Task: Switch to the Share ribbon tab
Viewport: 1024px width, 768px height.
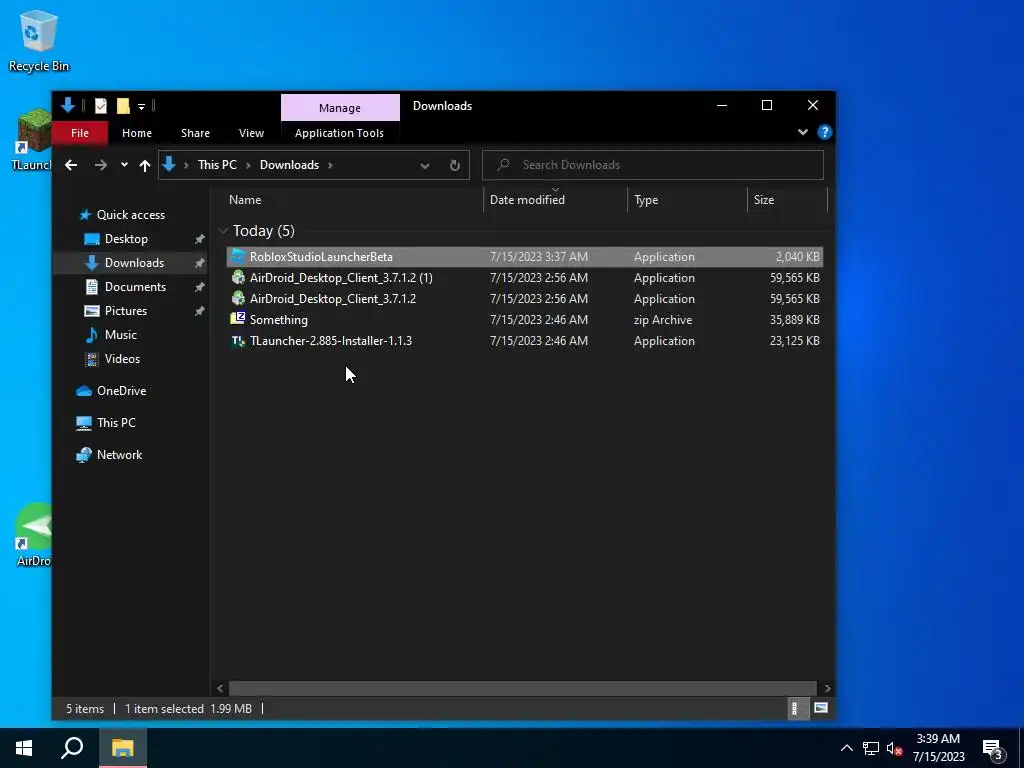Action: [x=195, y=133]
